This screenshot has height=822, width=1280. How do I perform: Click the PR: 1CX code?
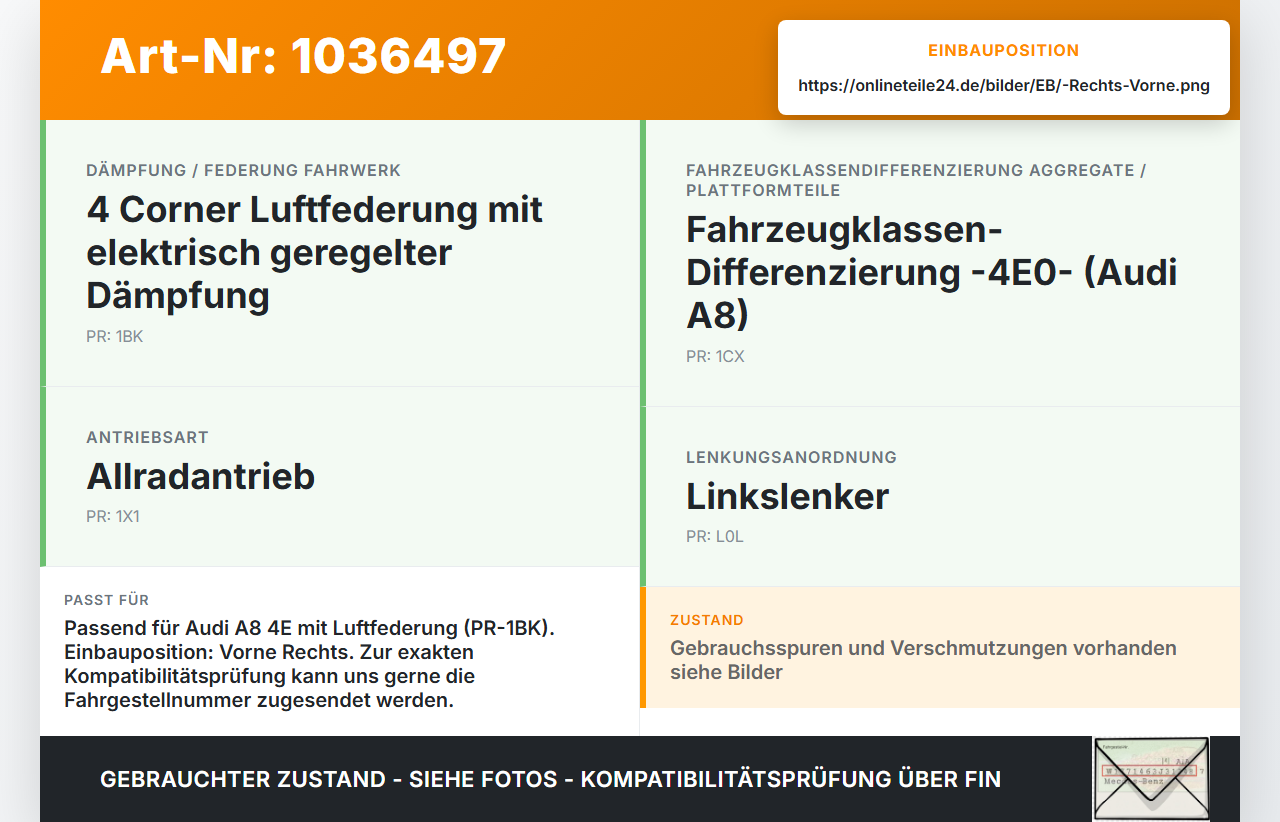click(715, 357)
